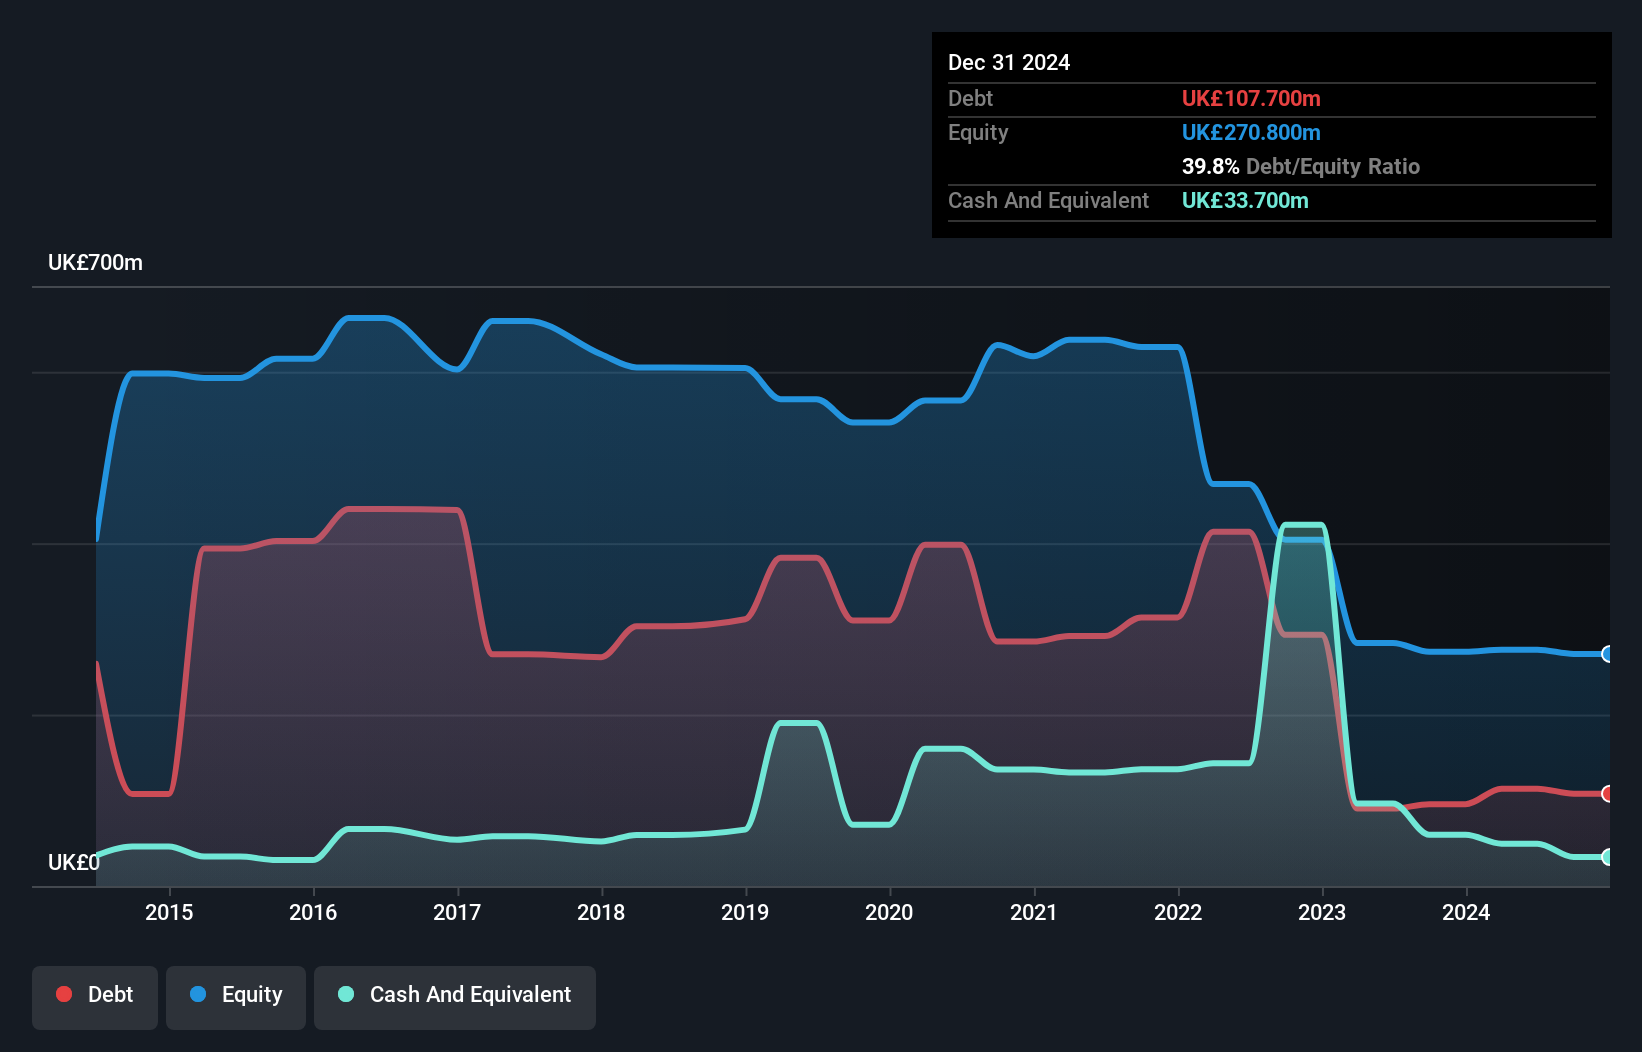Click the UK£270.800m equity value
This screenshot has height=1052, width=1642.
1251,132
